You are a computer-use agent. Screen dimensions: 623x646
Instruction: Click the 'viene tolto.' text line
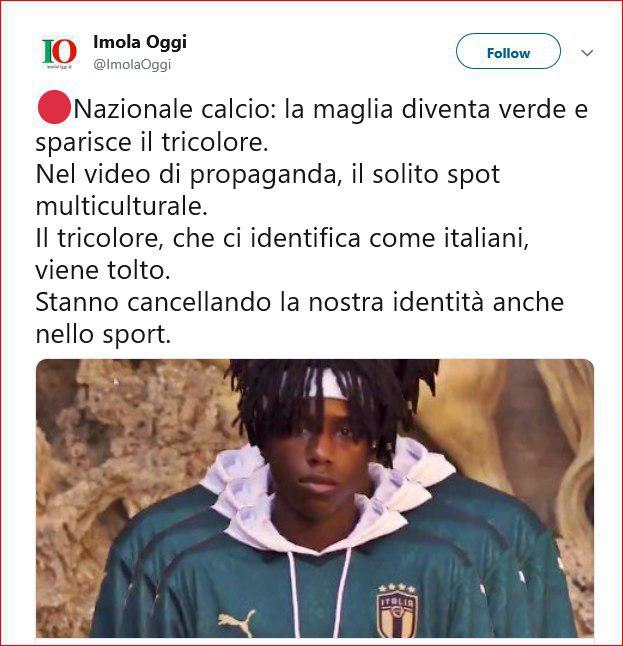tap(103, 270)
